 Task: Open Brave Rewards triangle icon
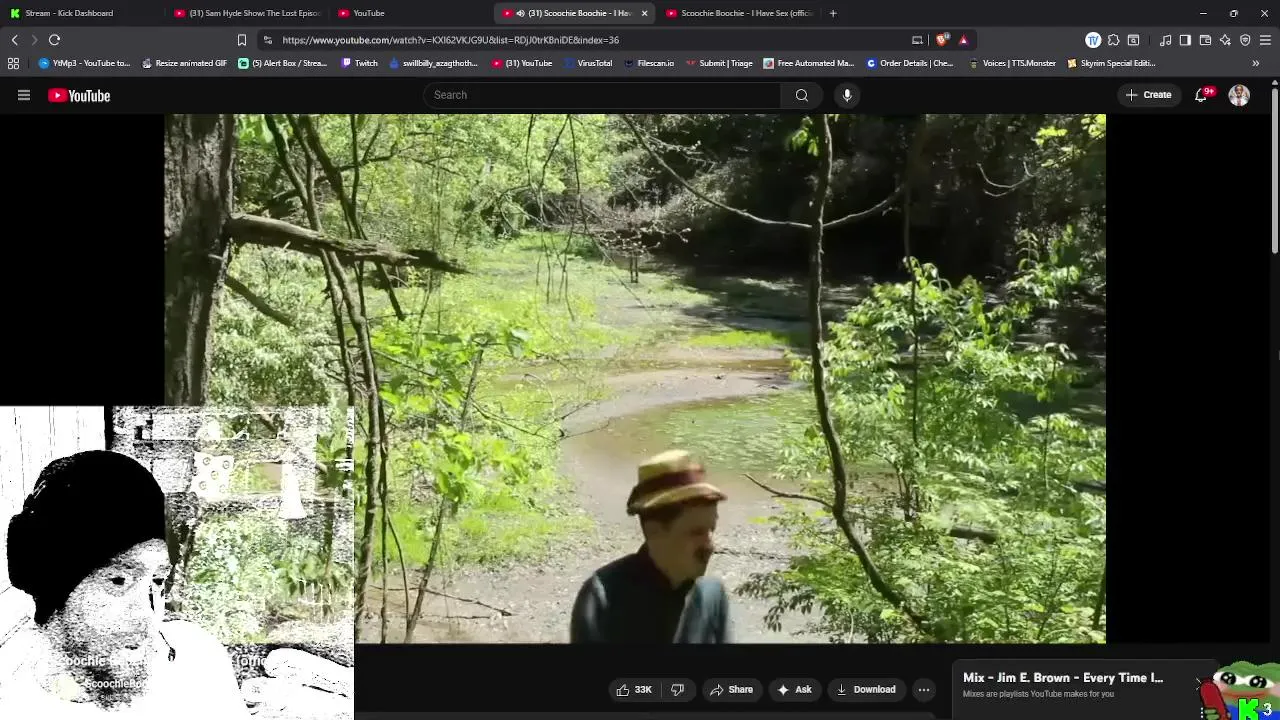coord(963,40)
